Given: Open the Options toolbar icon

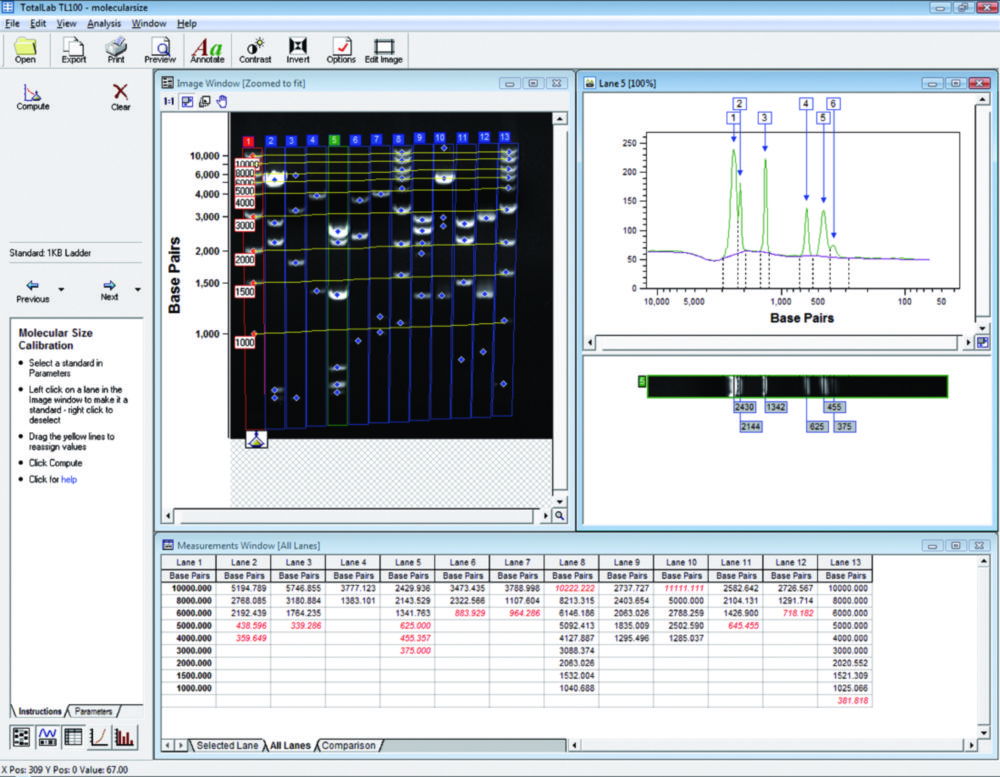Looking at the screenshot, I should point(341,48).
